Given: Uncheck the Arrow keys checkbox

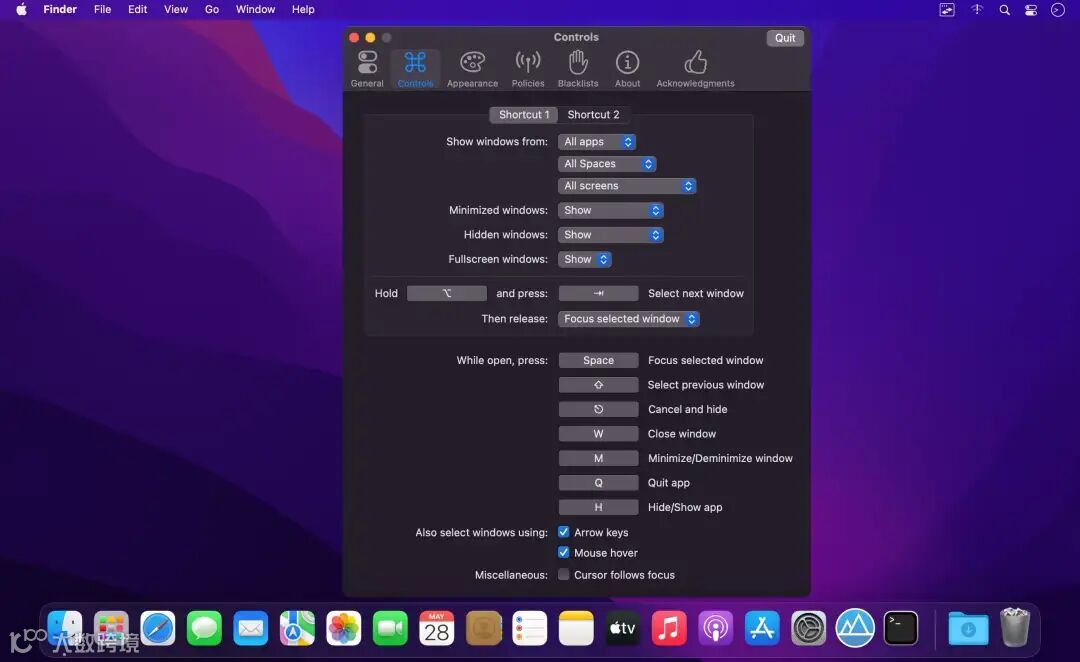Looking at the screenshot, I should click(563, 532).
